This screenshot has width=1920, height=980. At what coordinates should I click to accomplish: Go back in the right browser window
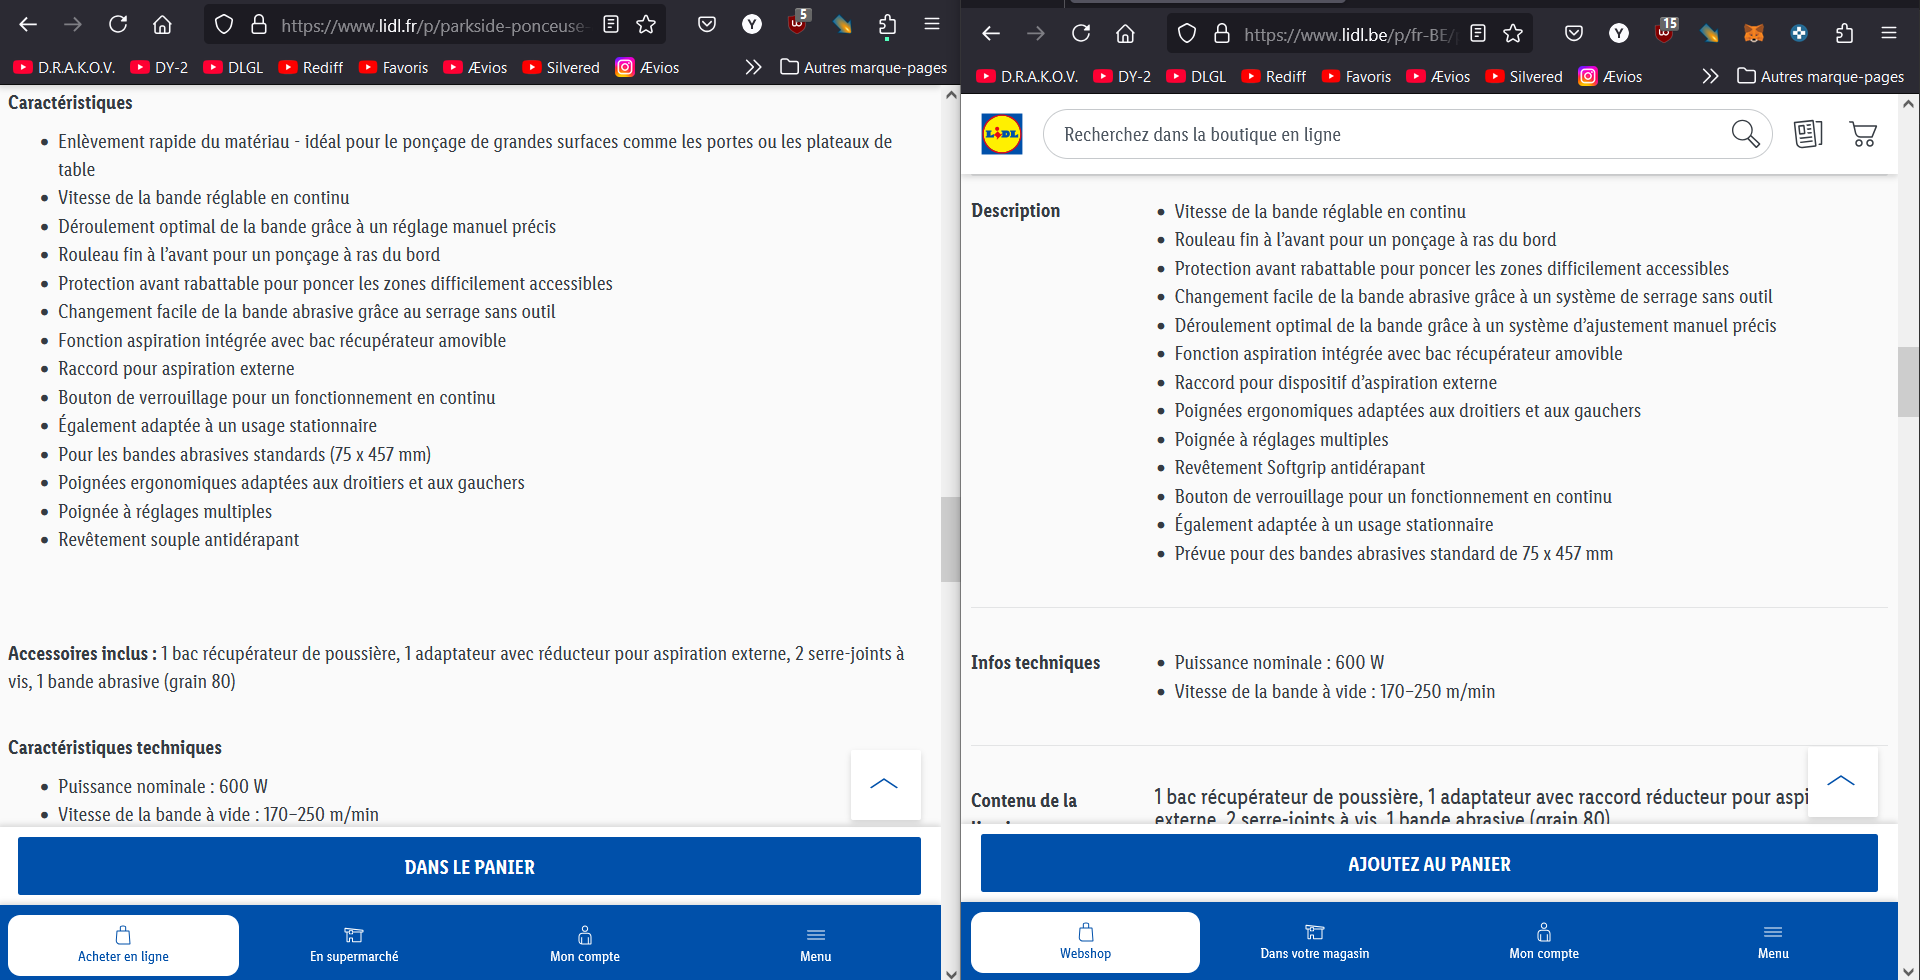[991, 33]
